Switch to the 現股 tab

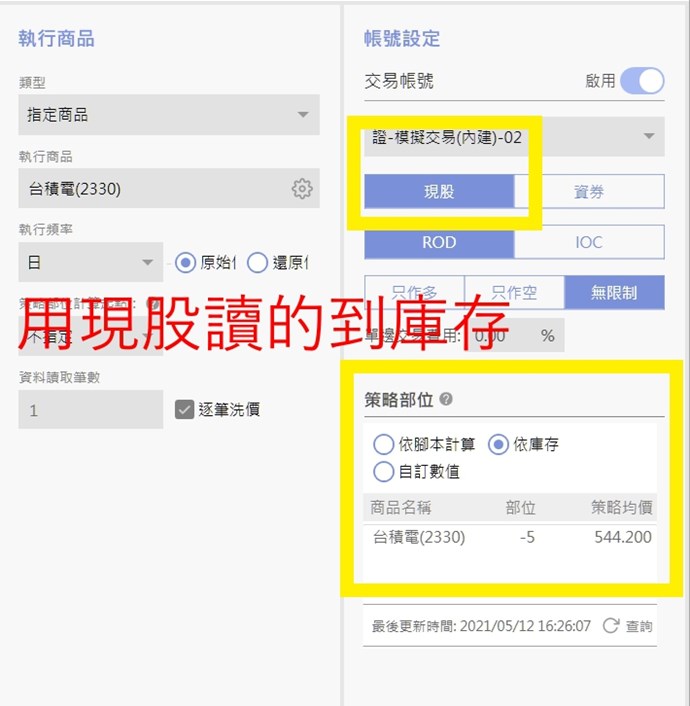point(439,191)
